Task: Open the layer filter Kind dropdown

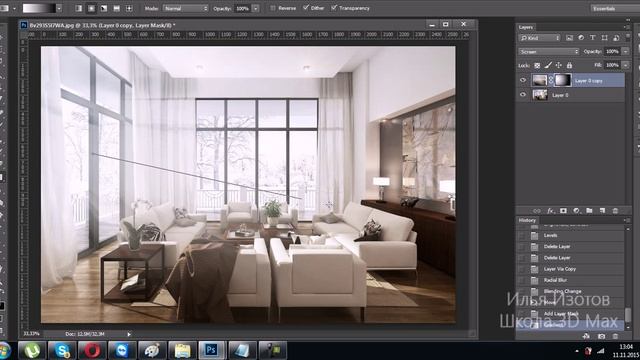Action: click(x=540, y=38)
